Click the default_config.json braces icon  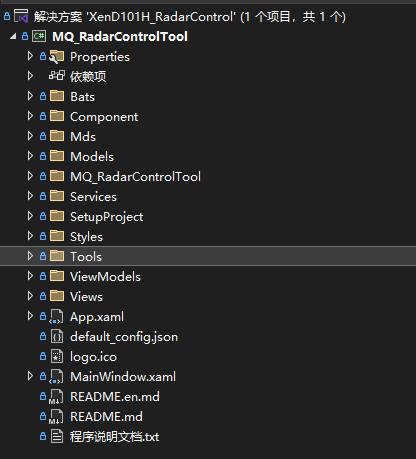(x=57, y=336)
